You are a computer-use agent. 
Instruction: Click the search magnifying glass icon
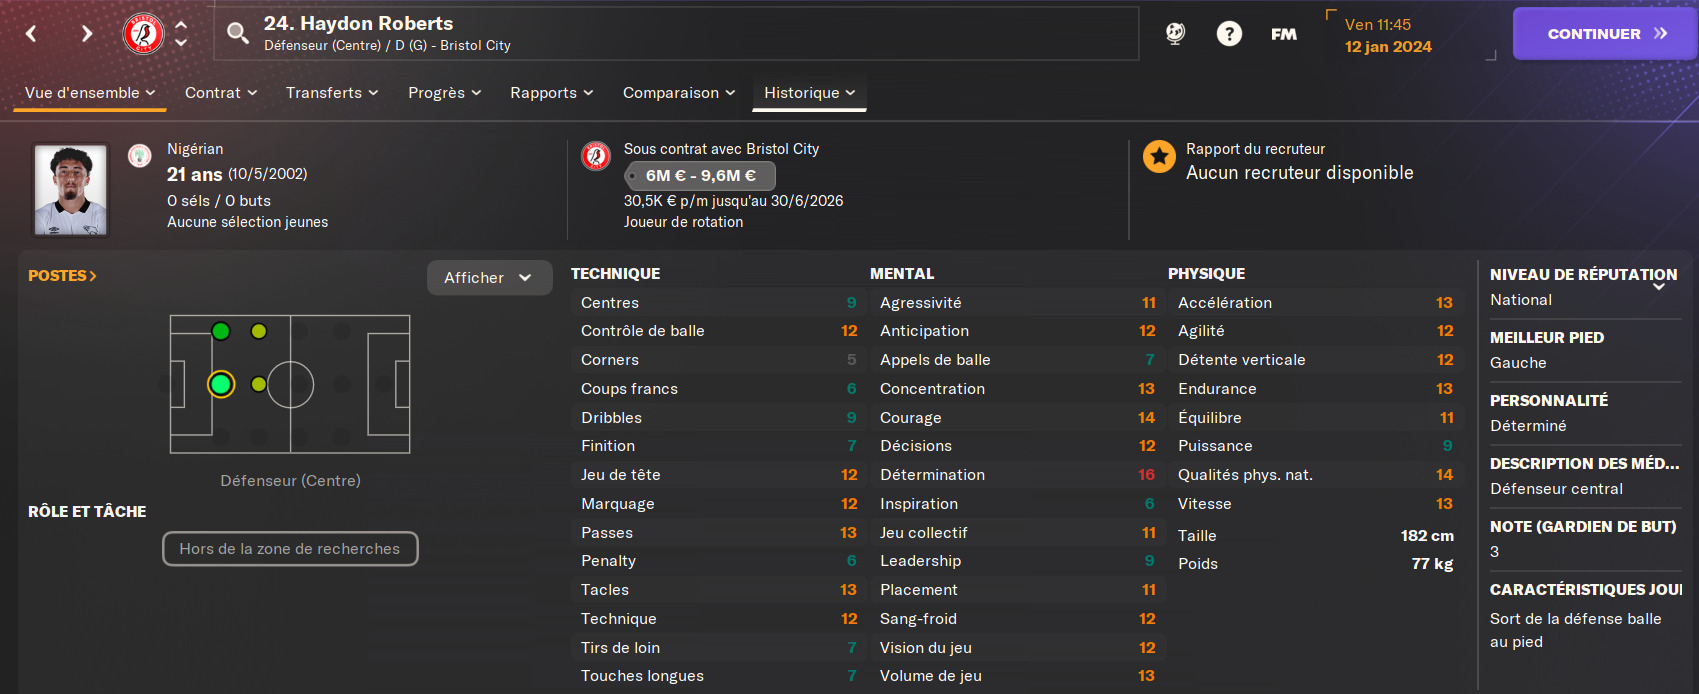(x=237, y=34)
